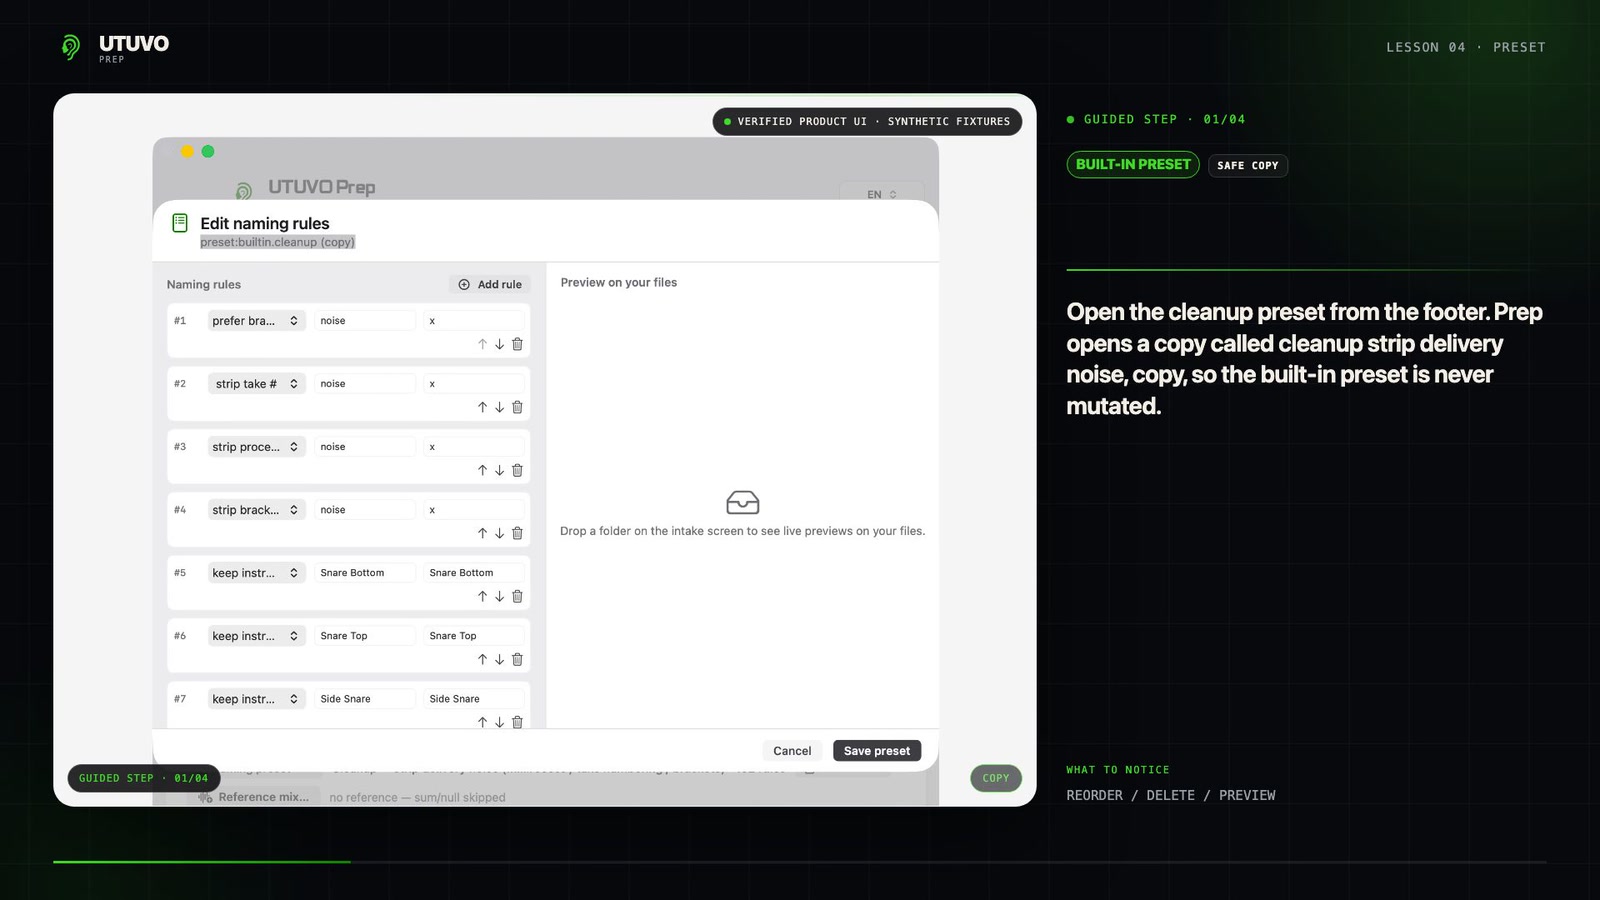Change rule #6 keep instr... type
The height and width of the screenshot is (900, 1600).
point(256,636)
